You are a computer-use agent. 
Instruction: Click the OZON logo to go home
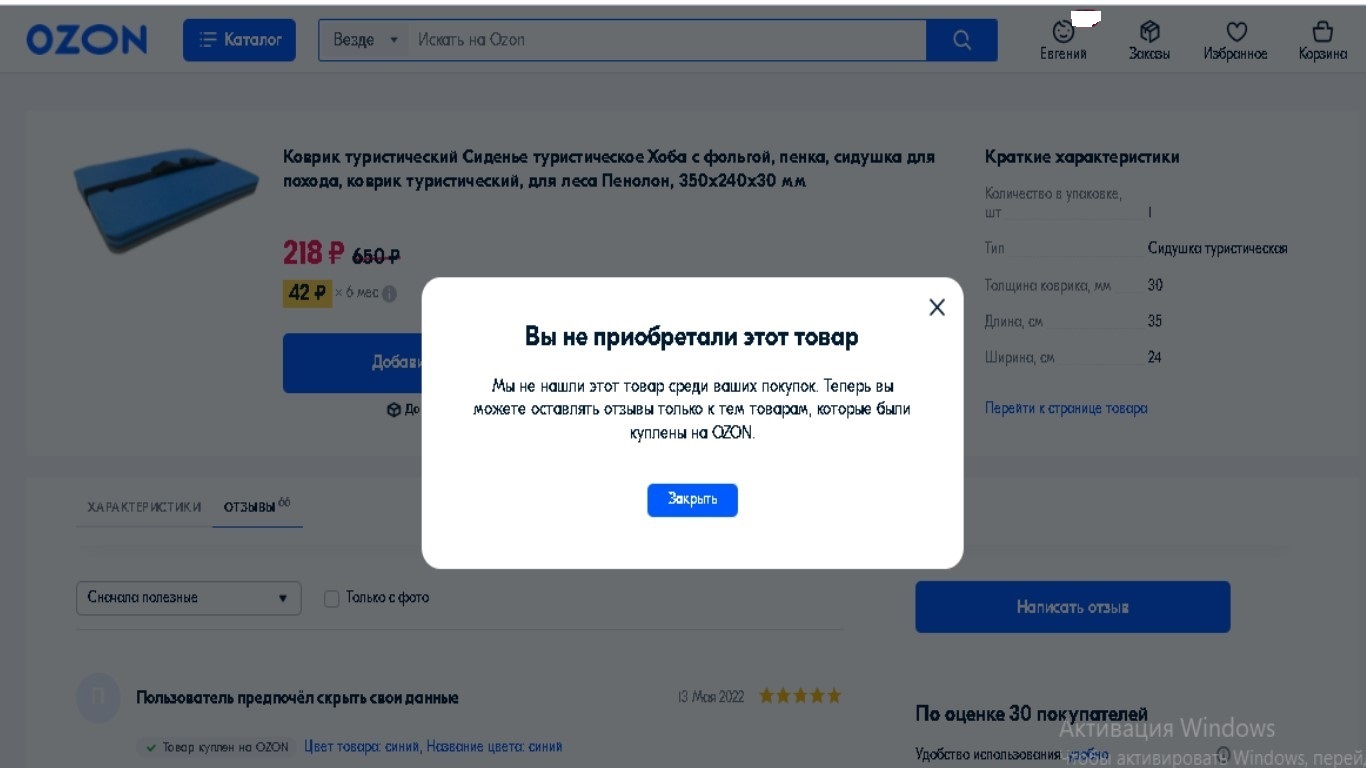click(86, 39)
